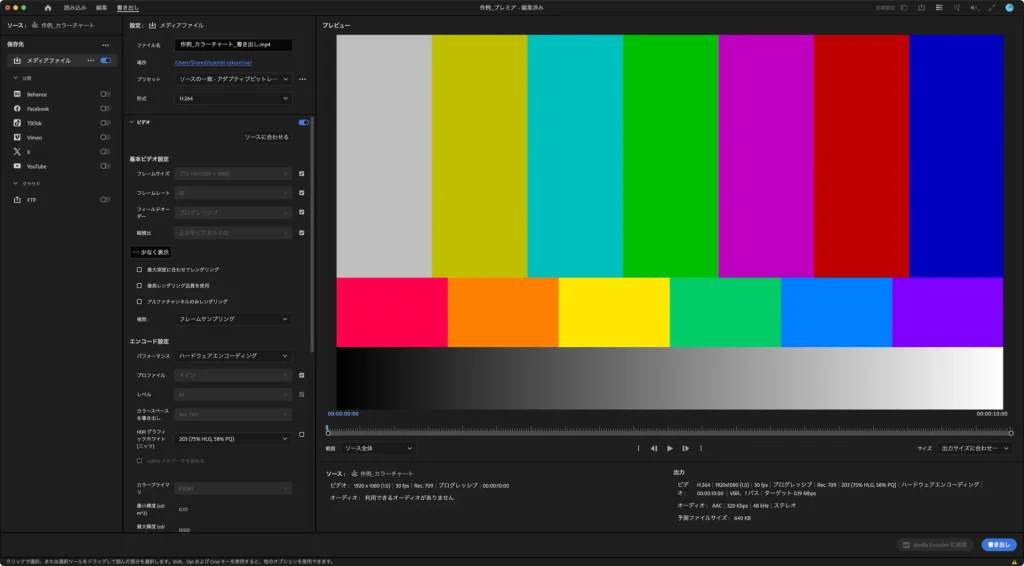Viewport: 1024px width, 566px height.
Task: Click the mark out point bracket
Action: tap(701, 448)
